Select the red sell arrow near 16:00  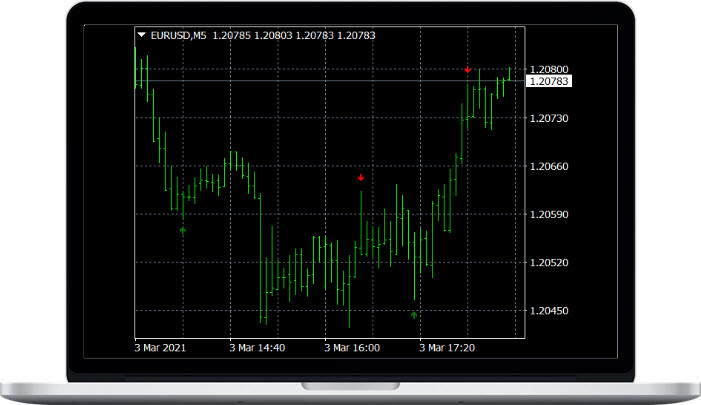click(360, 178)
